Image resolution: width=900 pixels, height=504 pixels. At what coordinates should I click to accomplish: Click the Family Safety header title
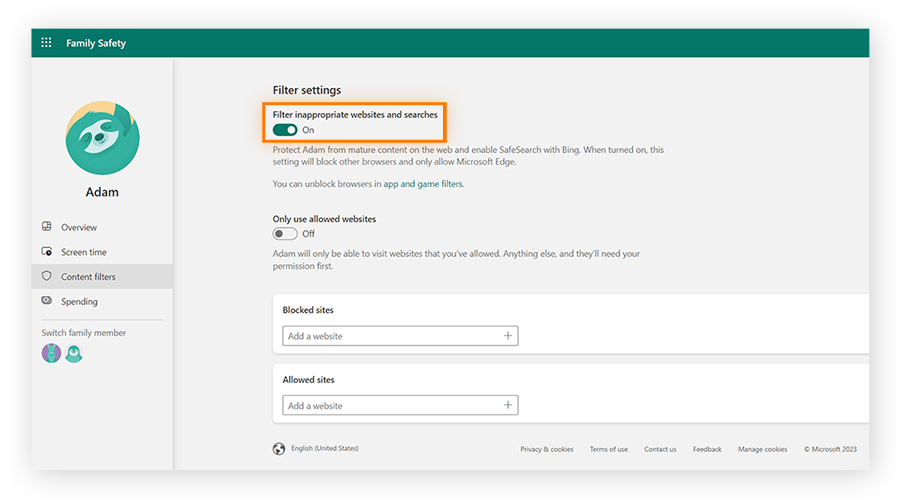96,43
